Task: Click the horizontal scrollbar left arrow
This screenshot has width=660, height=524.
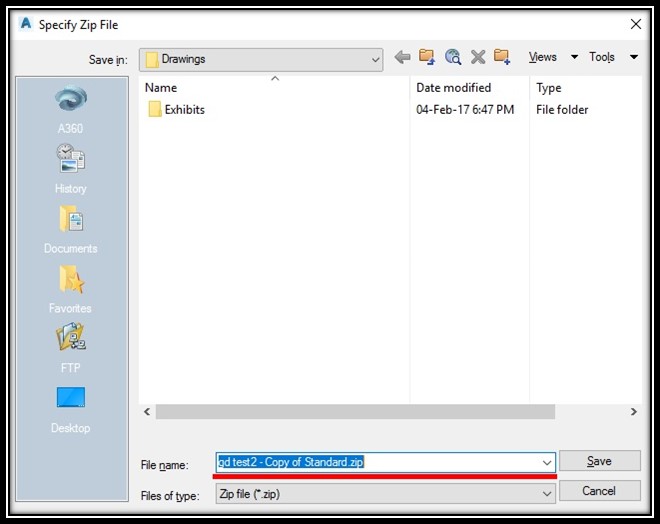Action: (x=147, y=412)
